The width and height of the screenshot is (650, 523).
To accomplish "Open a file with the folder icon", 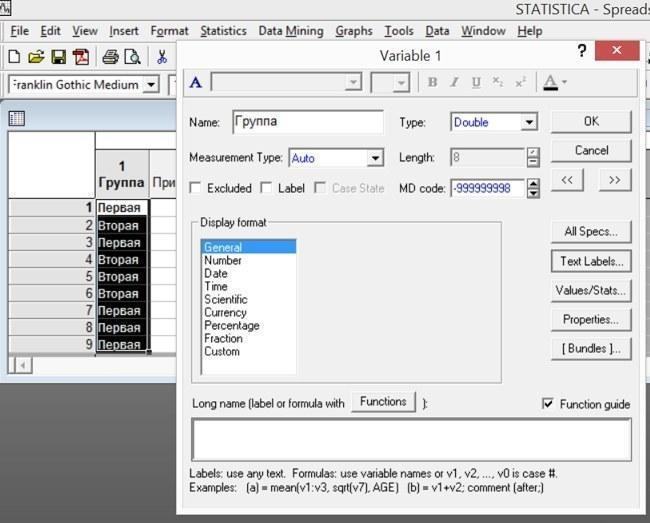I will pos(36,56).
